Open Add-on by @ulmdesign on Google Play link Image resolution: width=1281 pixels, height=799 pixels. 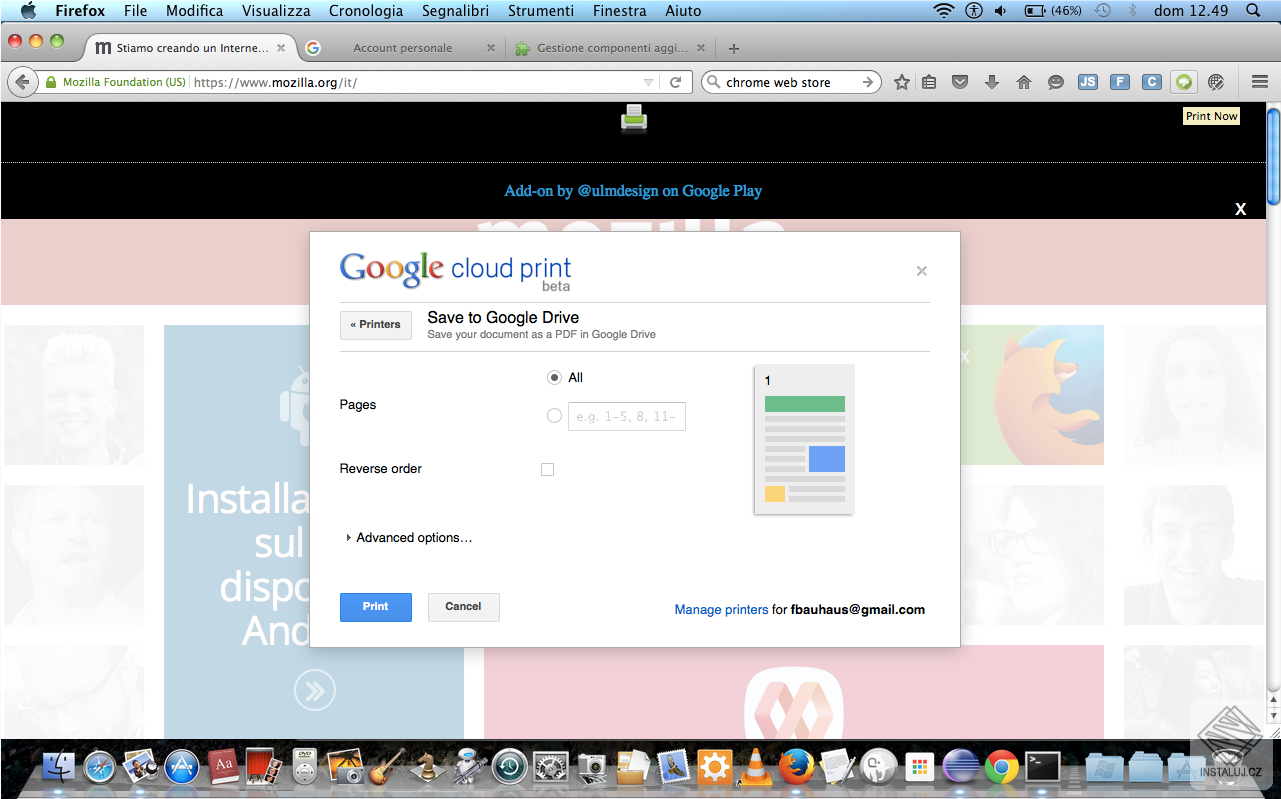[x=633, y=191]
